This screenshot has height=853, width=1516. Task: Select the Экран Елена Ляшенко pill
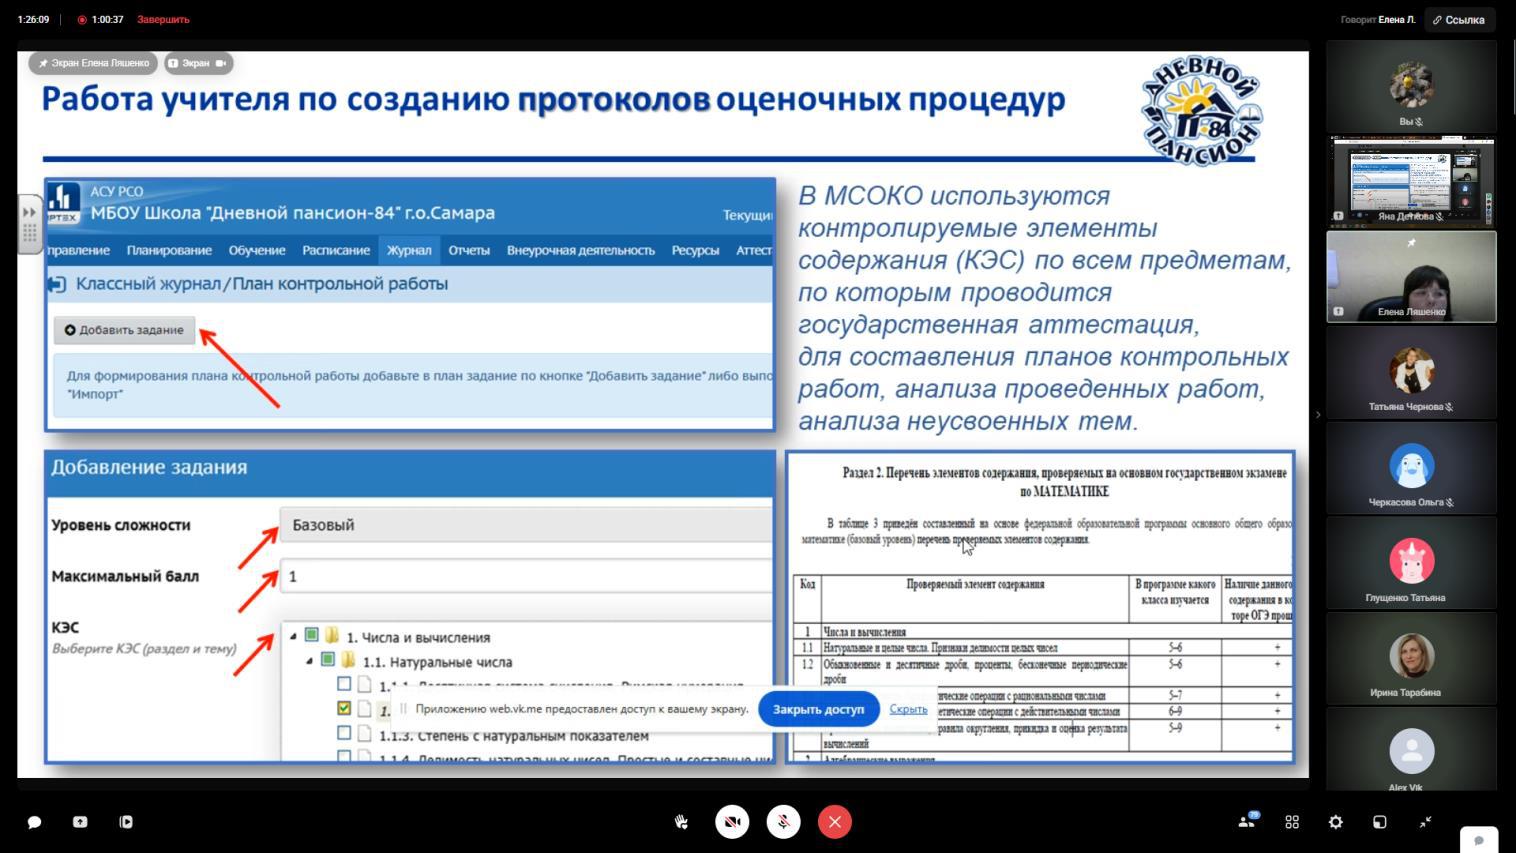click(x=94, y=63)
